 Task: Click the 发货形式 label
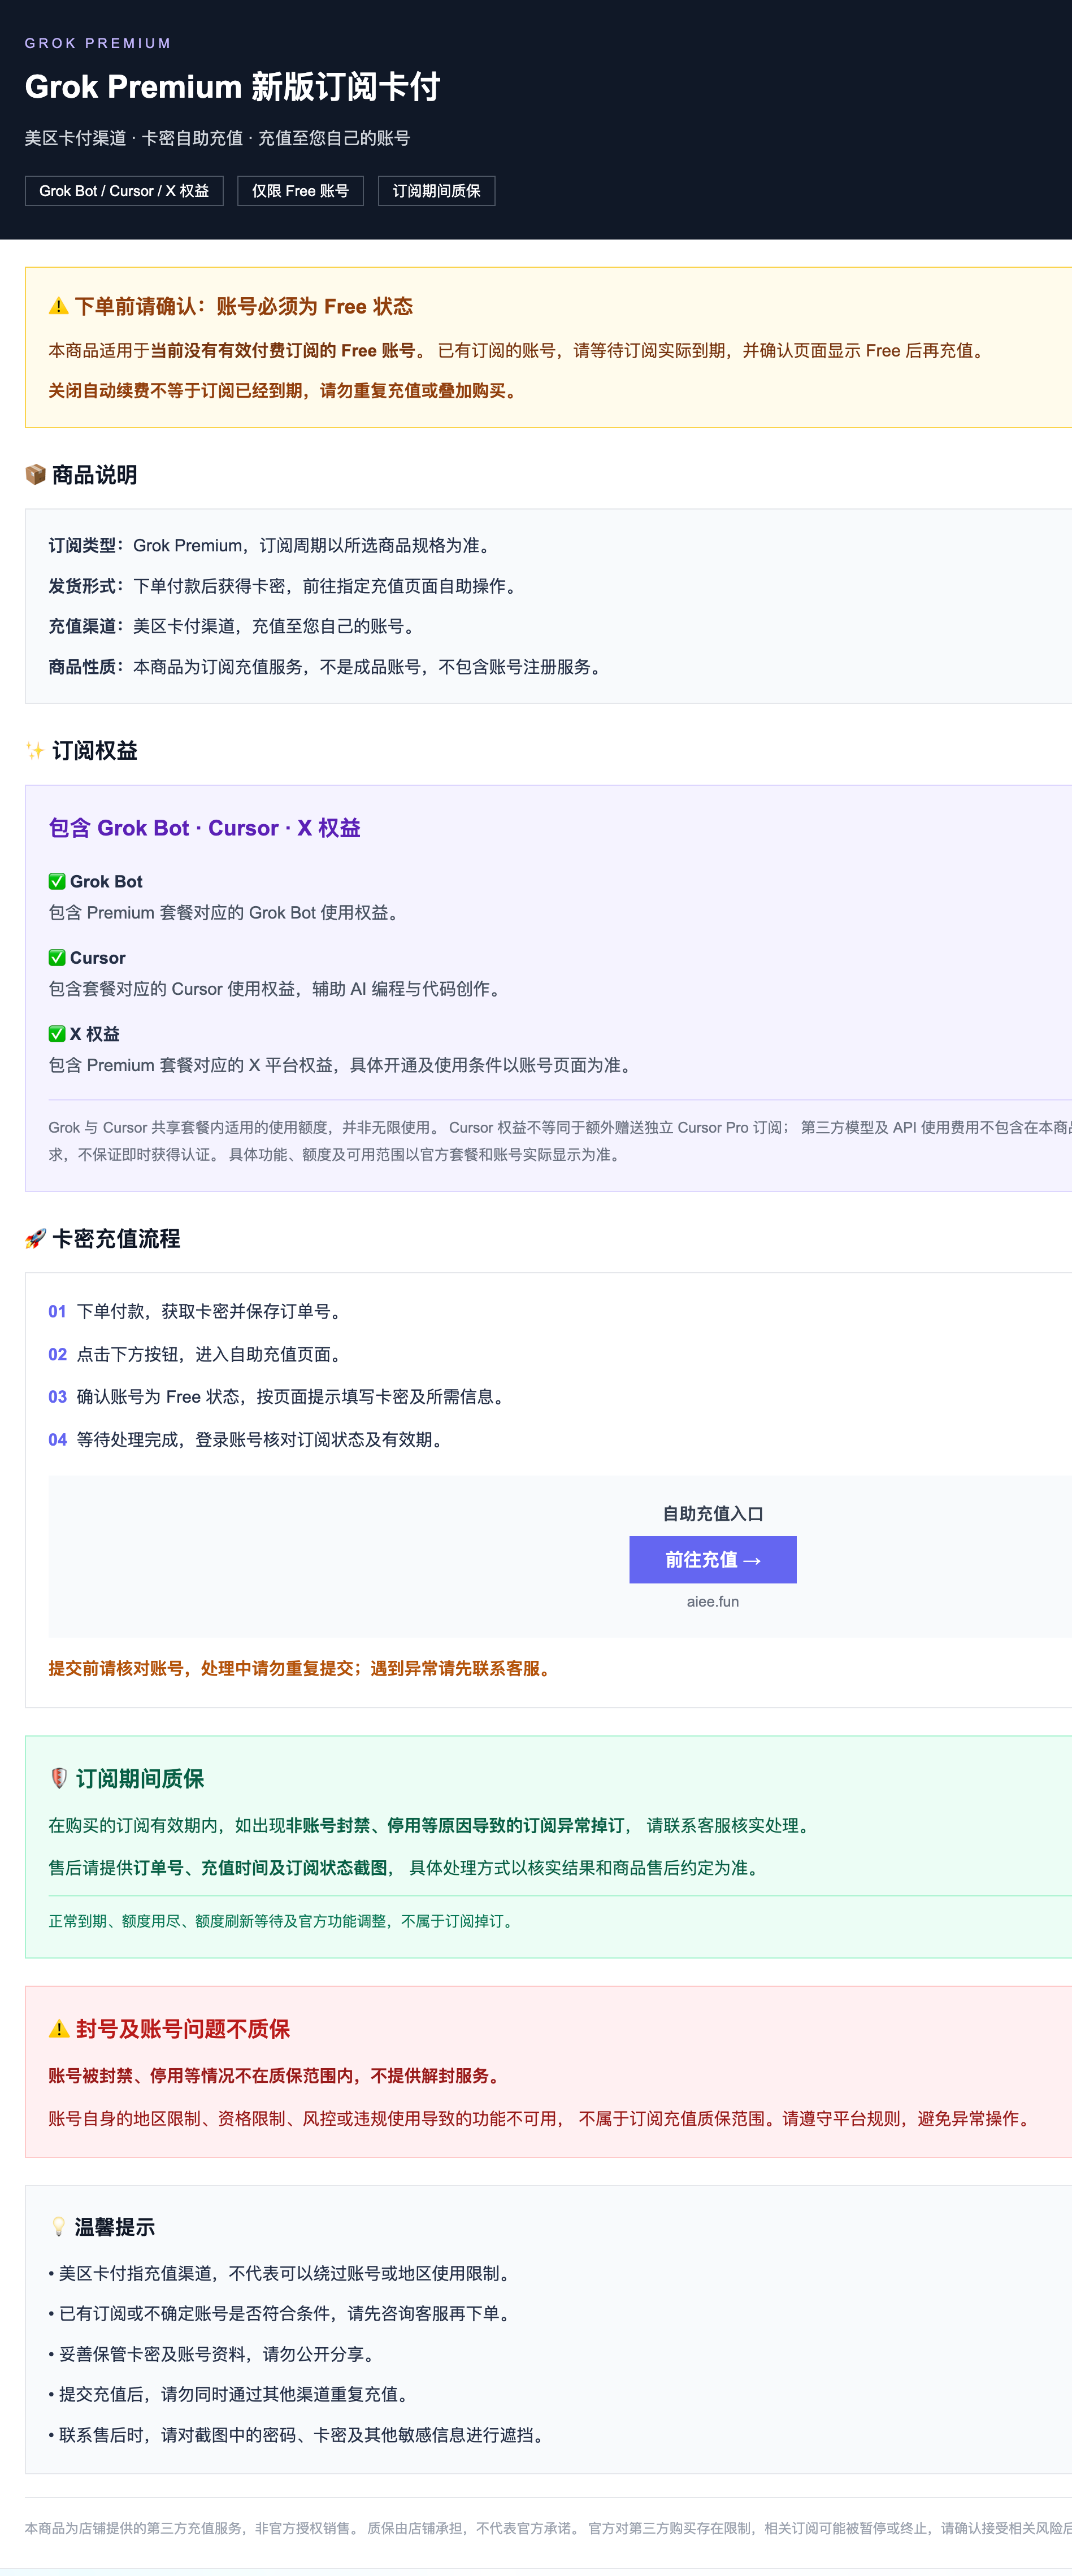pyautogui.click(x=86, y=586)
